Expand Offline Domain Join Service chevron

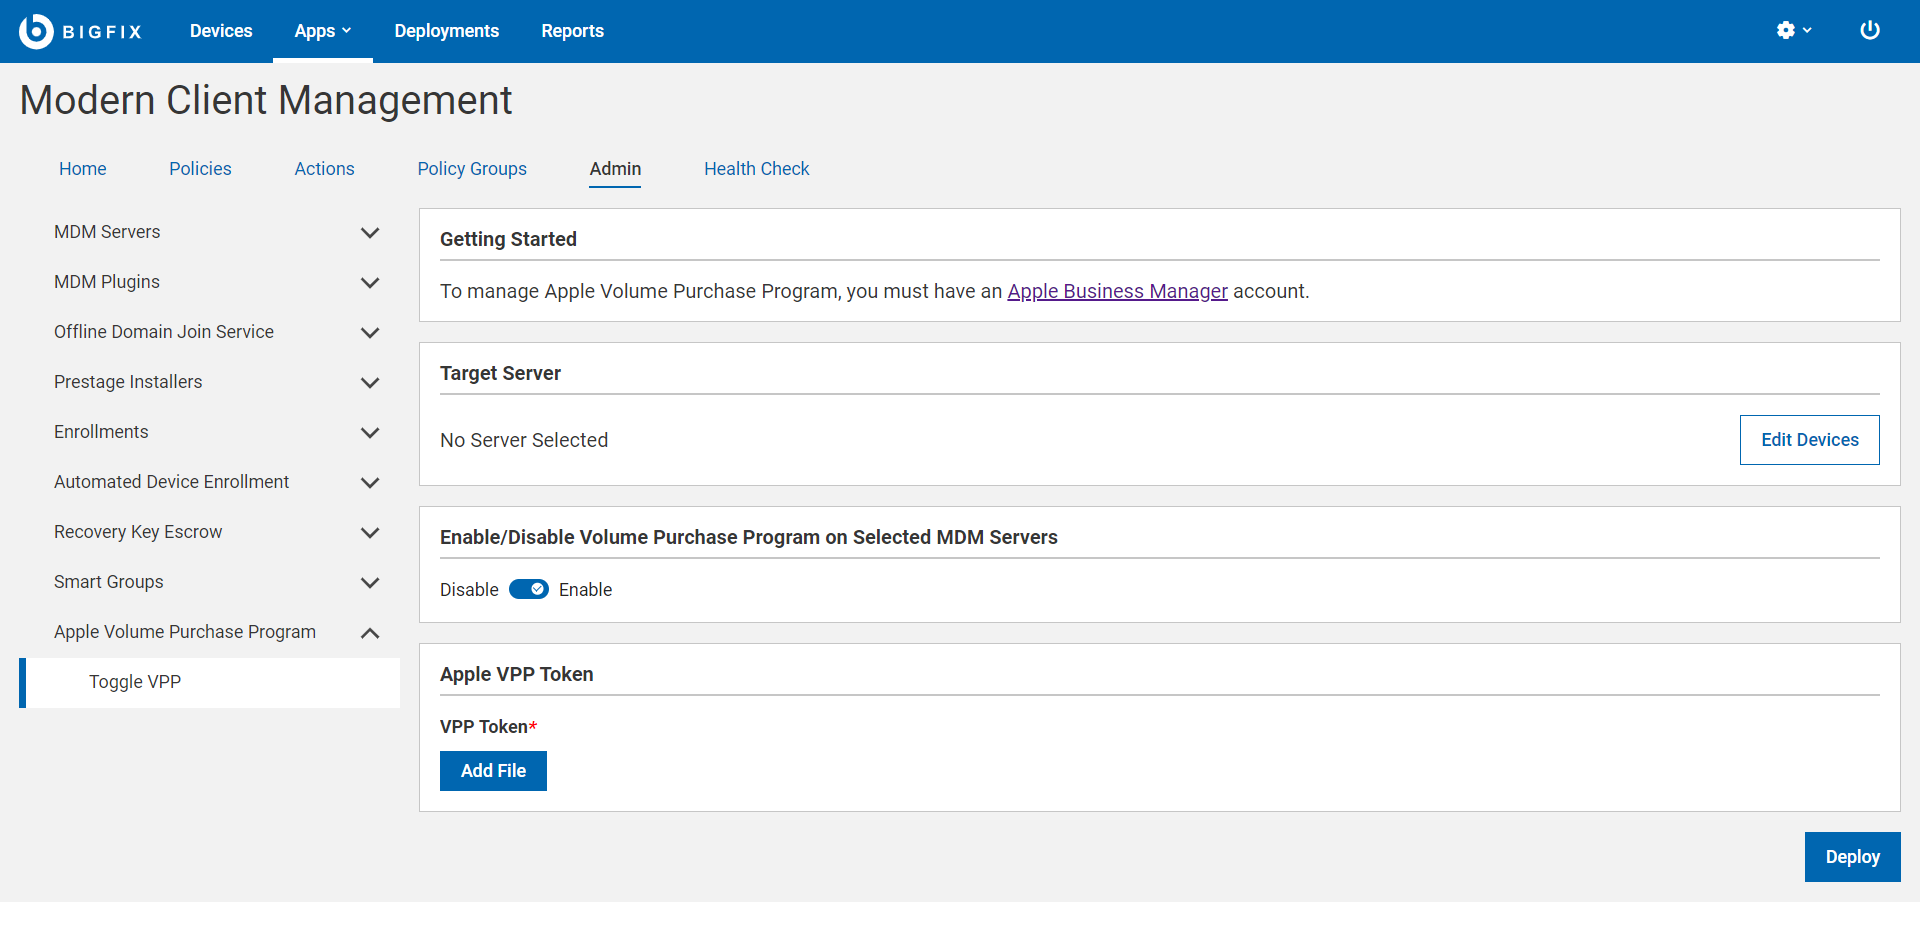click(x=369, y=333)
